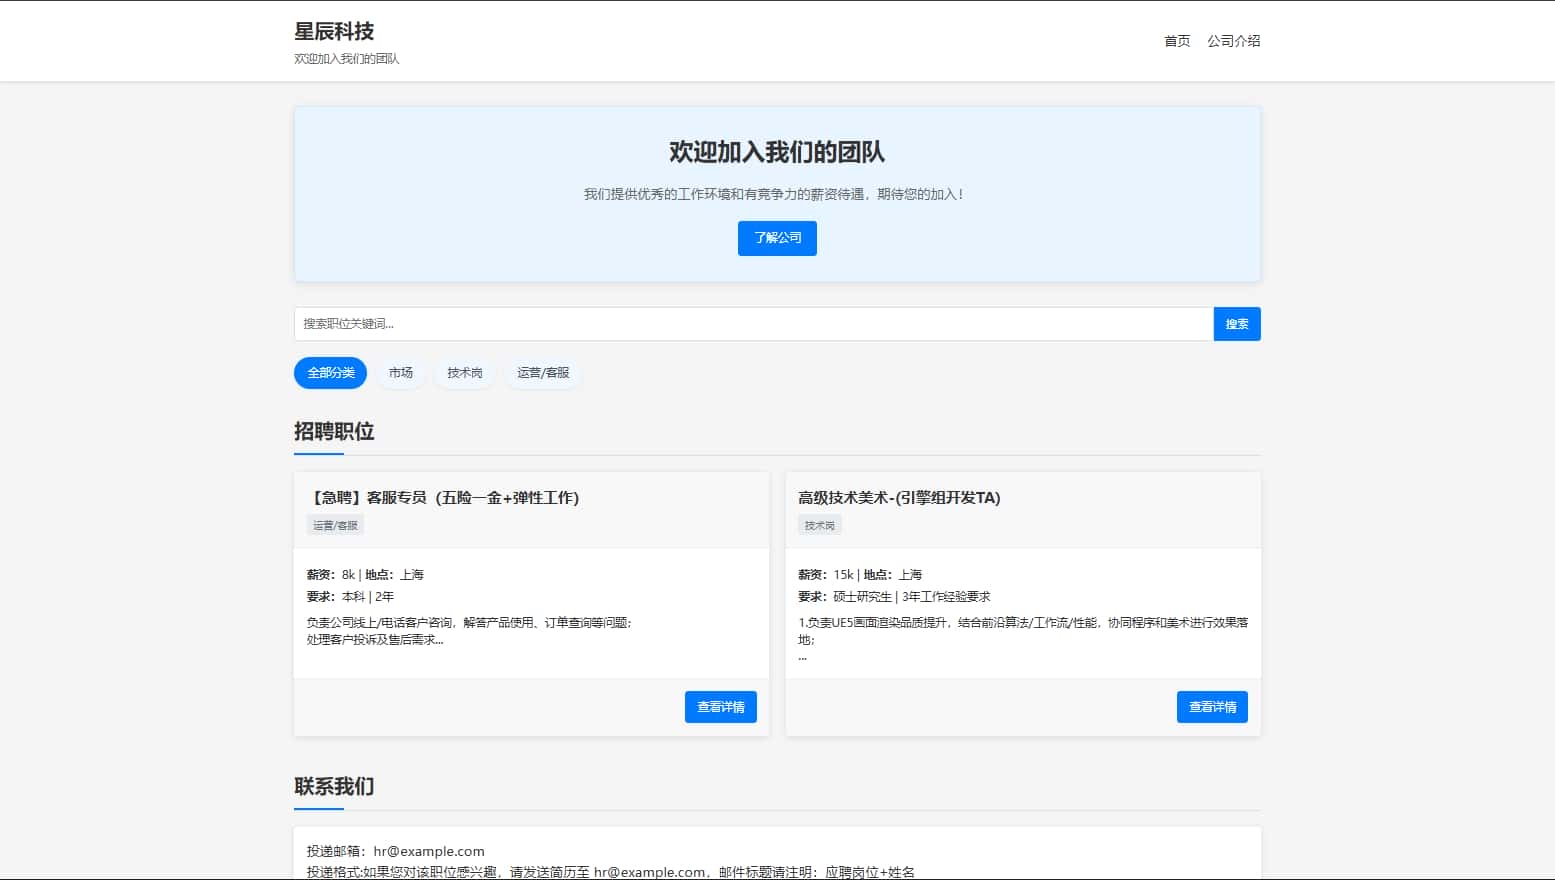The height and width of the screenshot is (880, 1555).
Task: Click the 联系我们 section heading
Action: (334, 786)
